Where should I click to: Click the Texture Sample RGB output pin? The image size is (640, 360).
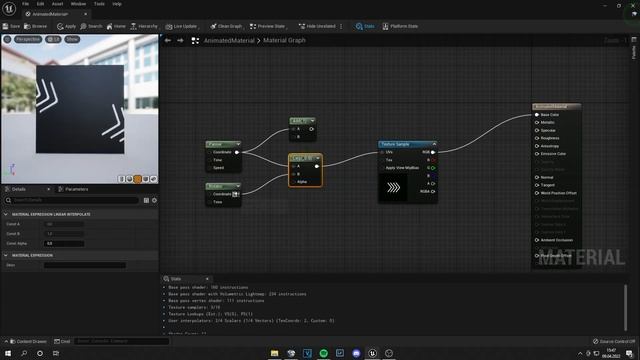click(433, 152)
